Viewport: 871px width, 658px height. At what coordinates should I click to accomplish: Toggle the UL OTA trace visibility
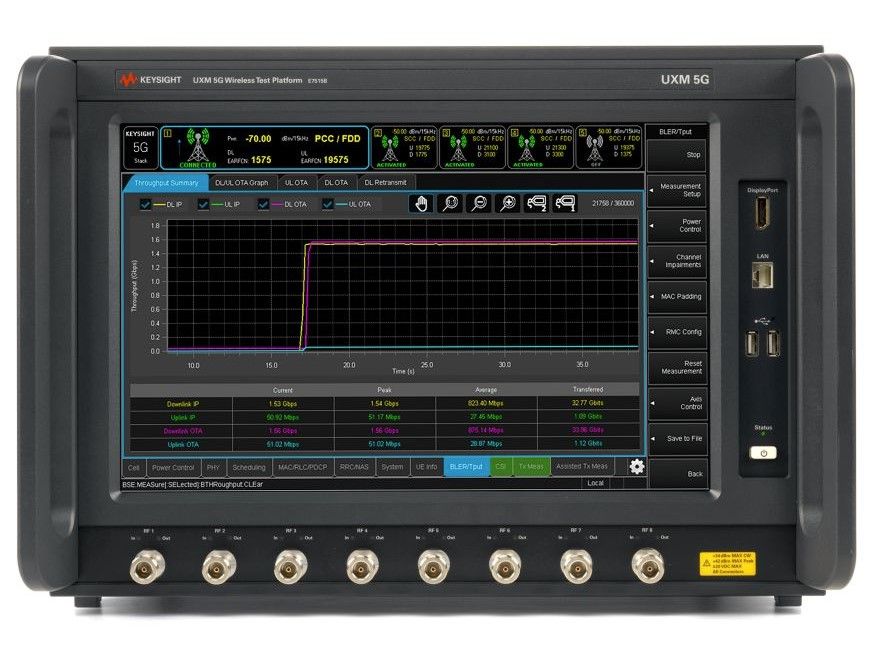pyautogui.click(x=327, y=204)
